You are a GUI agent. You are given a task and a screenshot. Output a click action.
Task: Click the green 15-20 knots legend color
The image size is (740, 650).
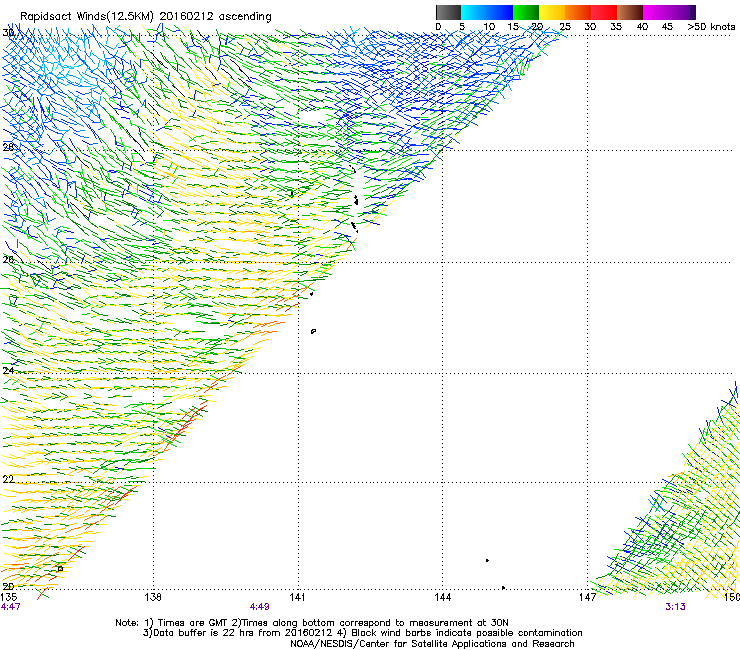pyautogui.click(x=526, y=12)
